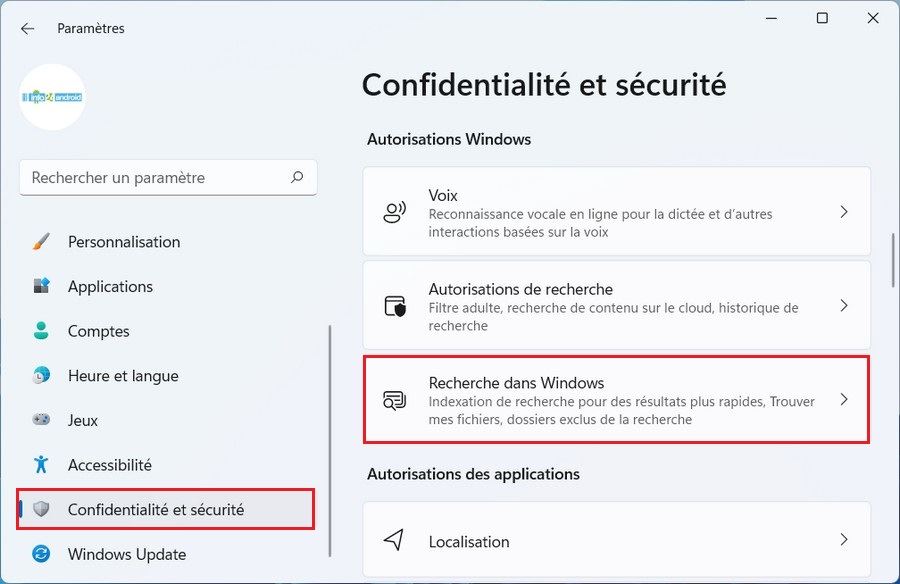Image resolution: width=900 pixels, height=584 pixels.
Task: Expand Recherche dans Windows via its chevron
Action: tap(845, 398)
